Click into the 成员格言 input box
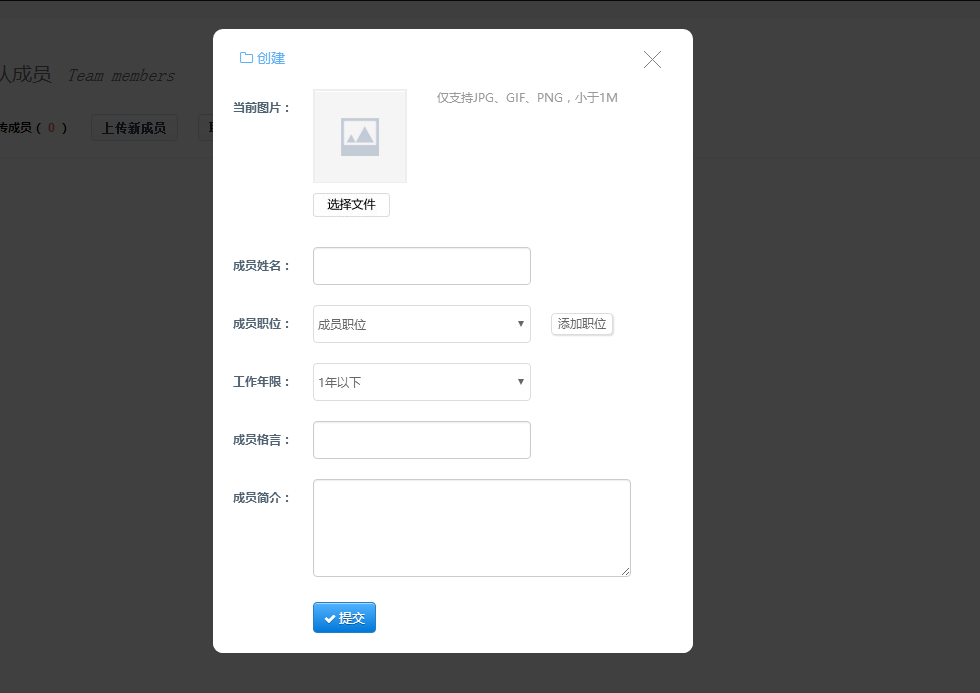Viewport: 980px width, 693px height. [x=421, y=440]
